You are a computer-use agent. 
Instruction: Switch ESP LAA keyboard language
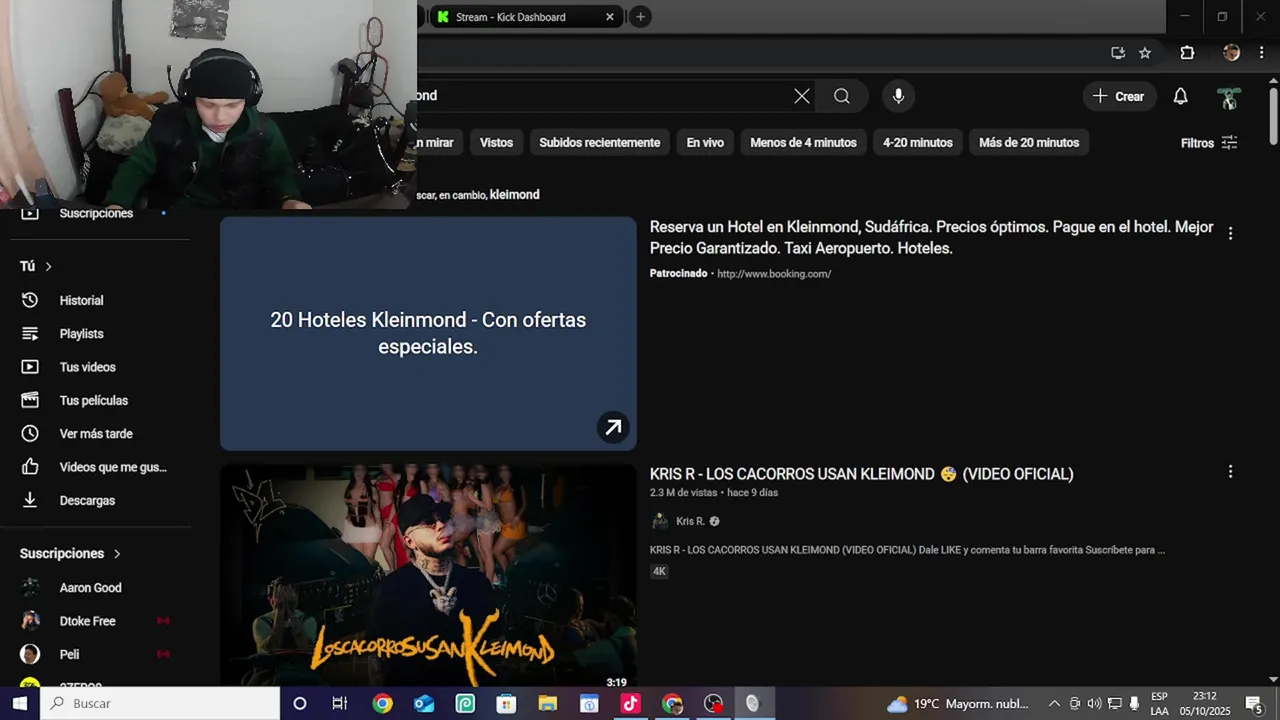click(x=1159, y=703)
